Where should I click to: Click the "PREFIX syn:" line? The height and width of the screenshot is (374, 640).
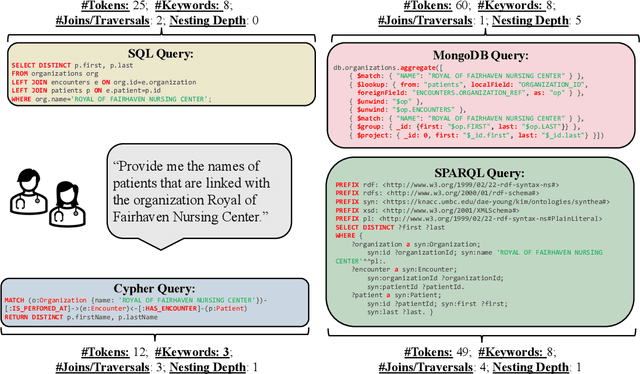point(473,202)
